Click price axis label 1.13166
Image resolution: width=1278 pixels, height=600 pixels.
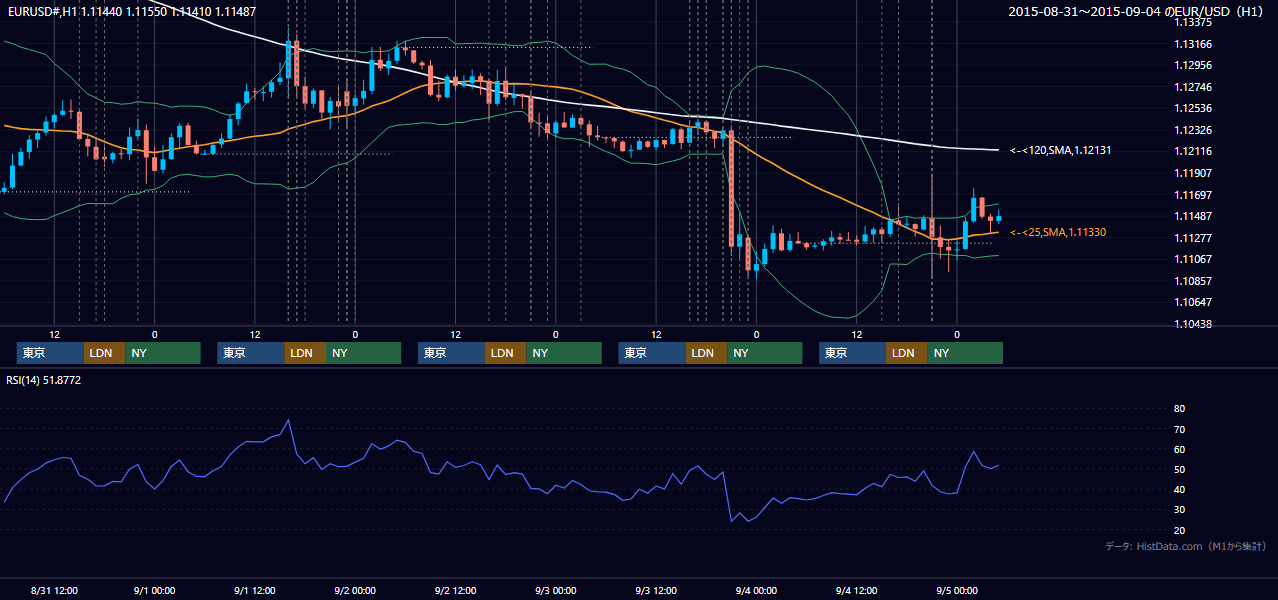[x=1193, y=44]
